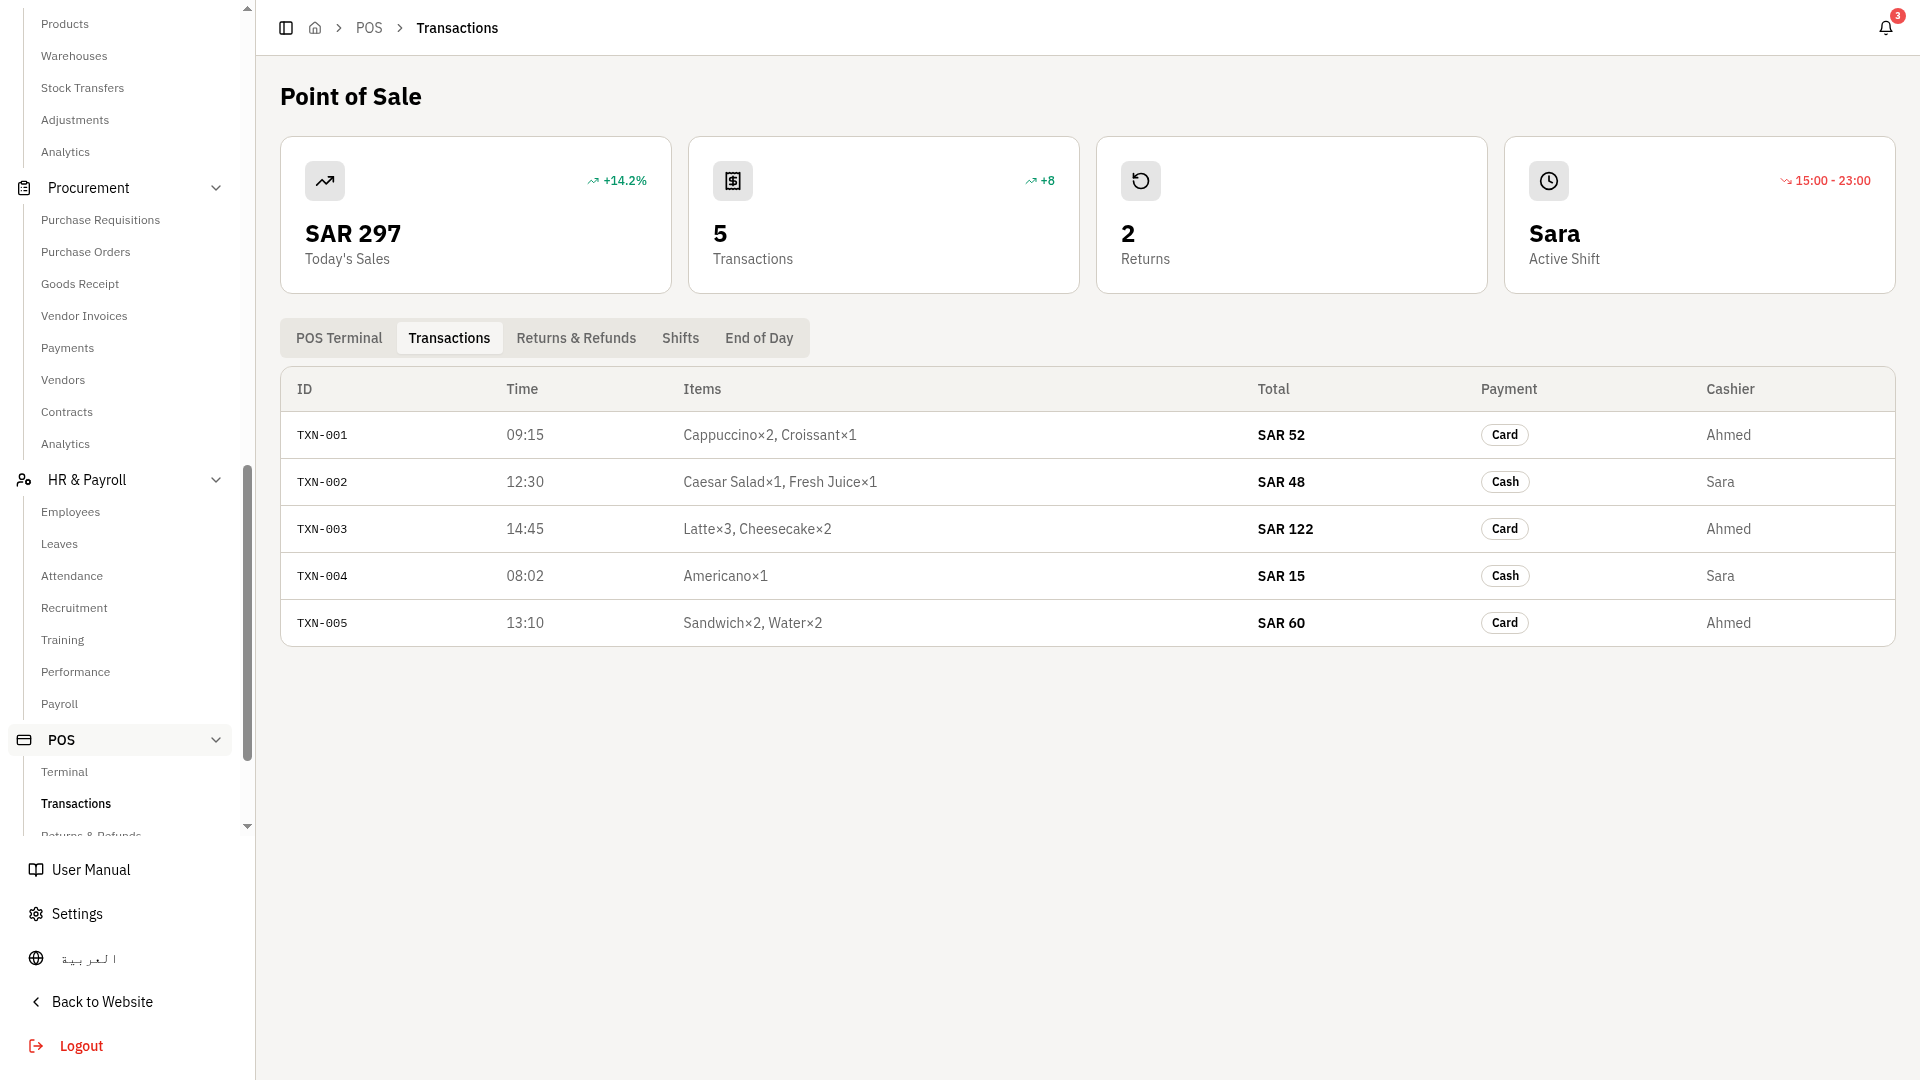Open the notifications bell

tap(1885, 28)
